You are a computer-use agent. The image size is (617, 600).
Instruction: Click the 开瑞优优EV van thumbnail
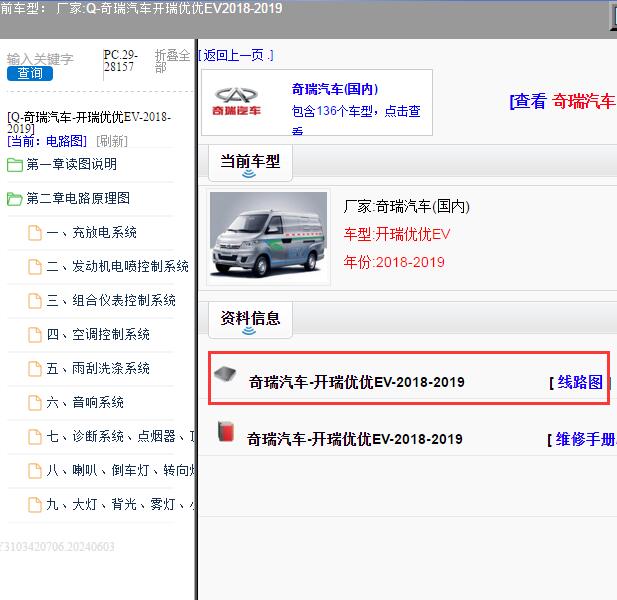268,235
